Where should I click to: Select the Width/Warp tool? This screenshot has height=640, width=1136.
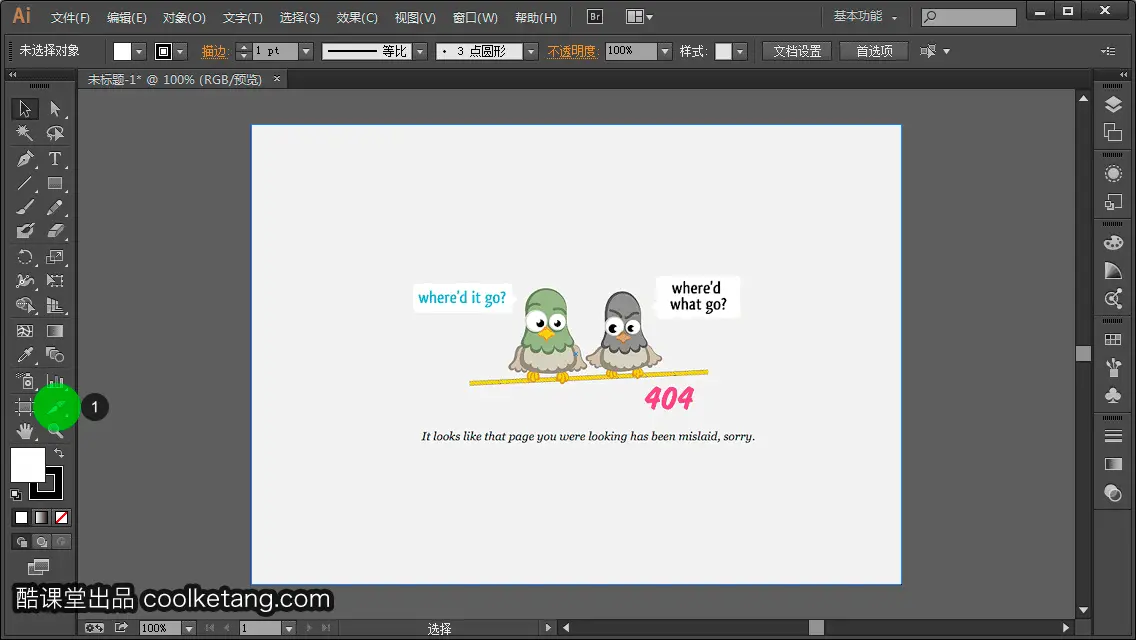point(25,281)
